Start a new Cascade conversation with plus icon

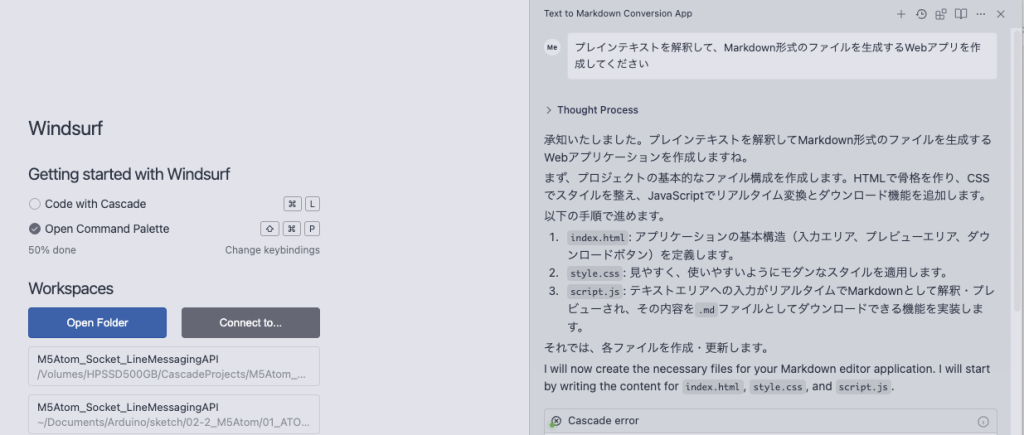[x=901, y=14]
